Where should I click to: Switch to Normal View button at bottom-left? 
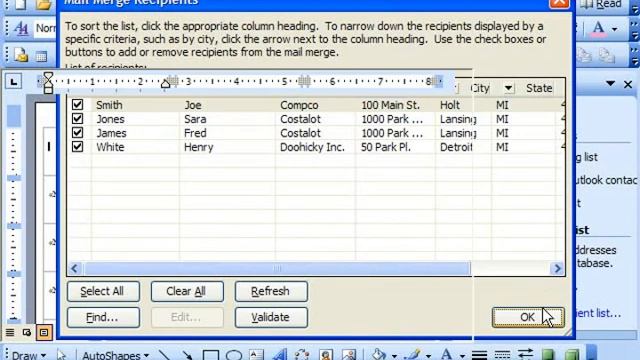point(10,333)
